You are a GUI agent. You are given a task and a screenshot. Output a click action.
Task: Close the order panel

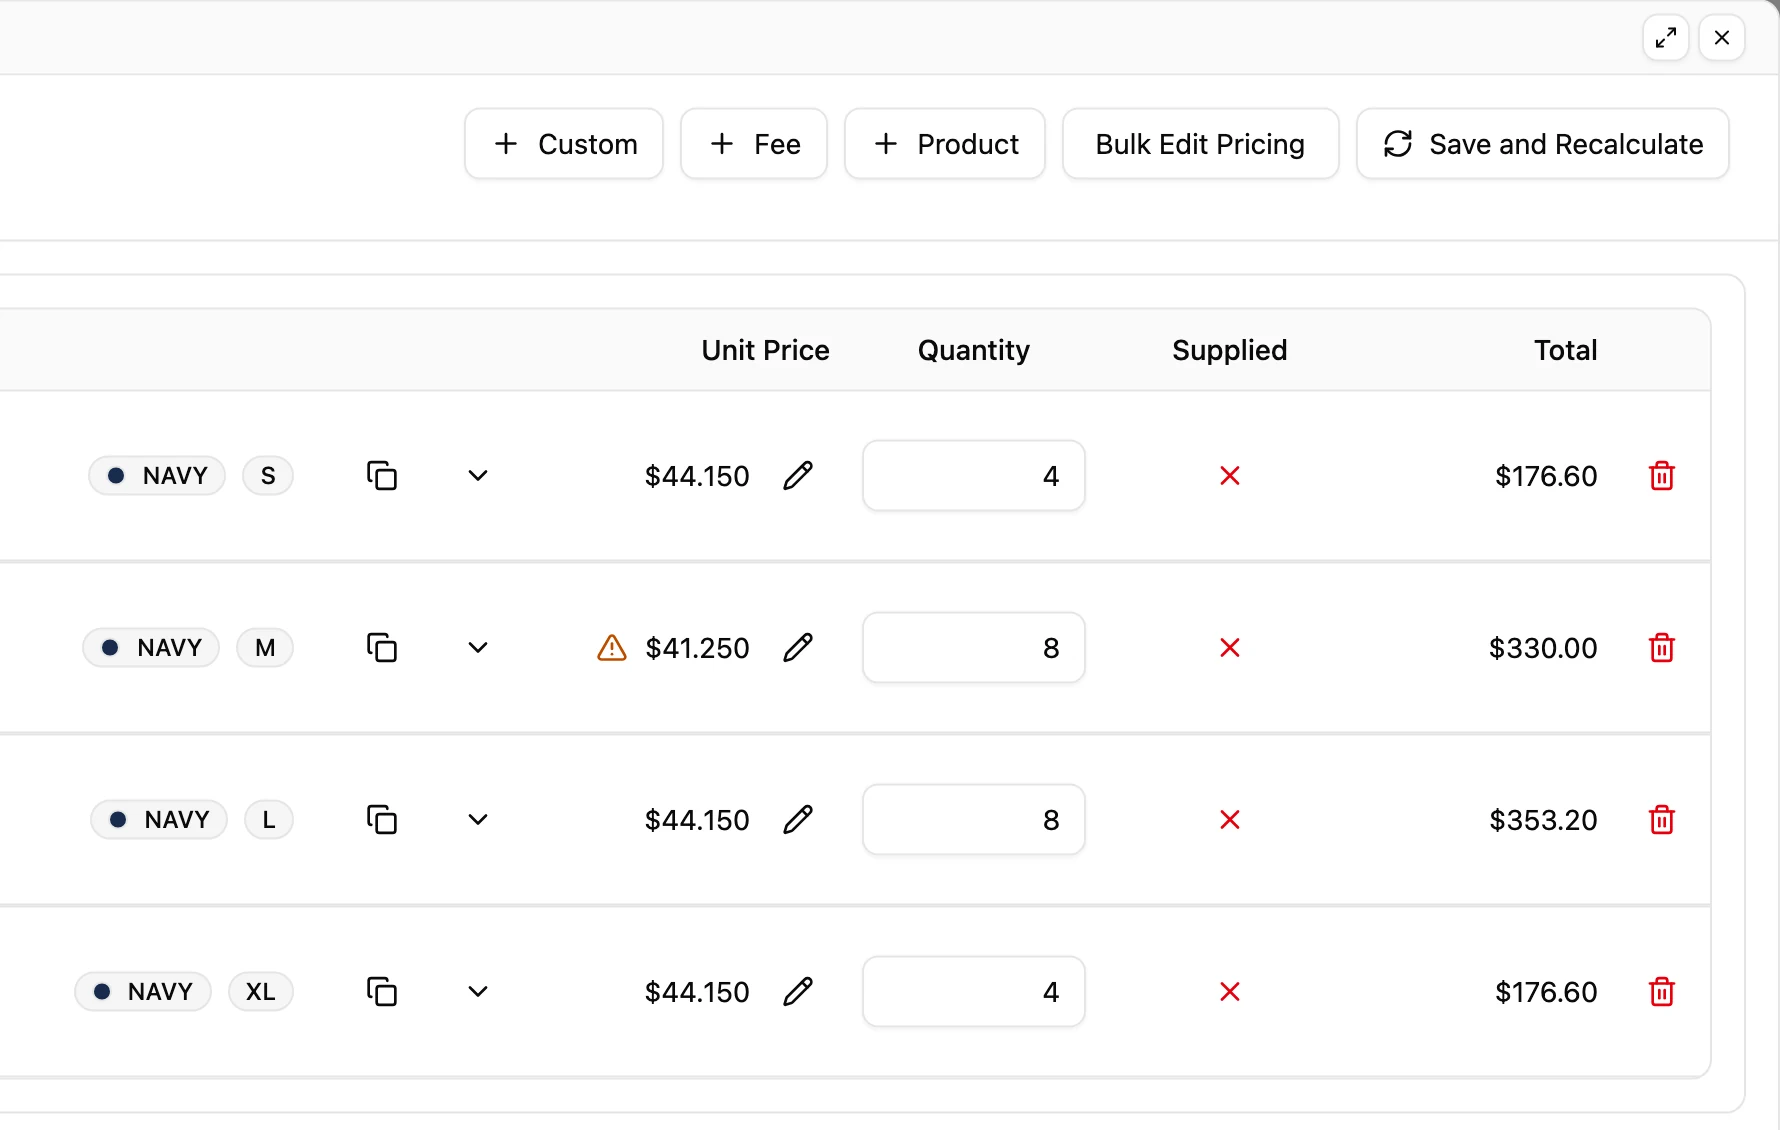coord(1722,38)
